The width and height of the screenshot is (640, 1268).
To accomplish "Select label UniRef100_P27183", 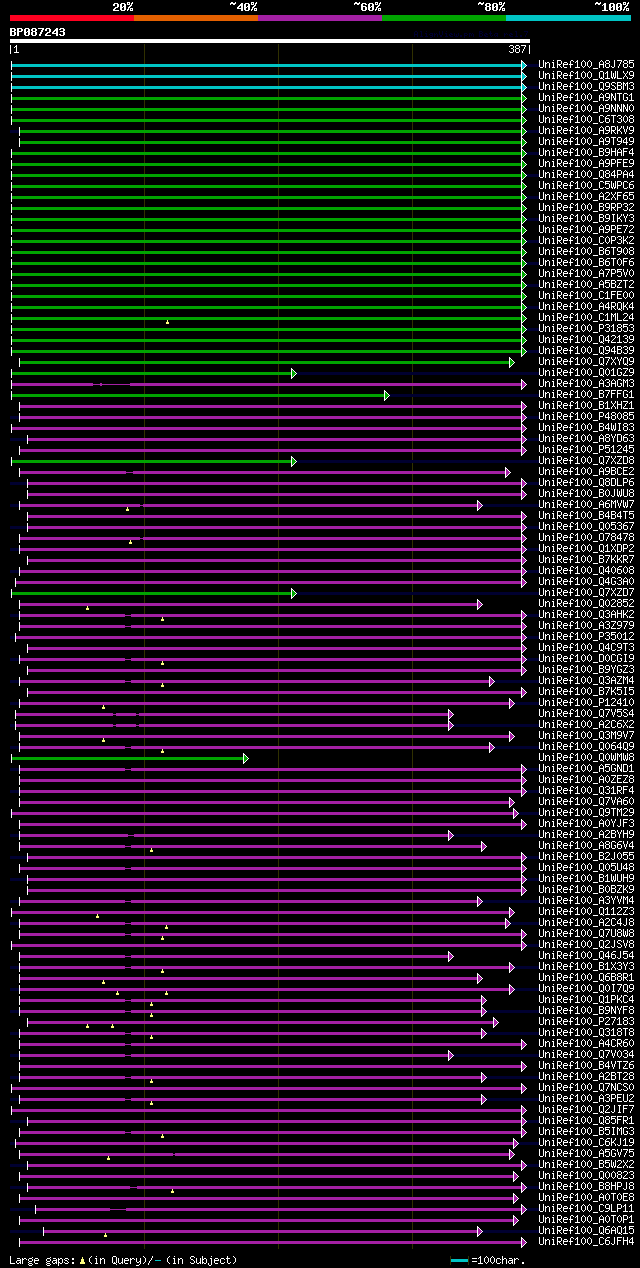I will point(586,1021).
